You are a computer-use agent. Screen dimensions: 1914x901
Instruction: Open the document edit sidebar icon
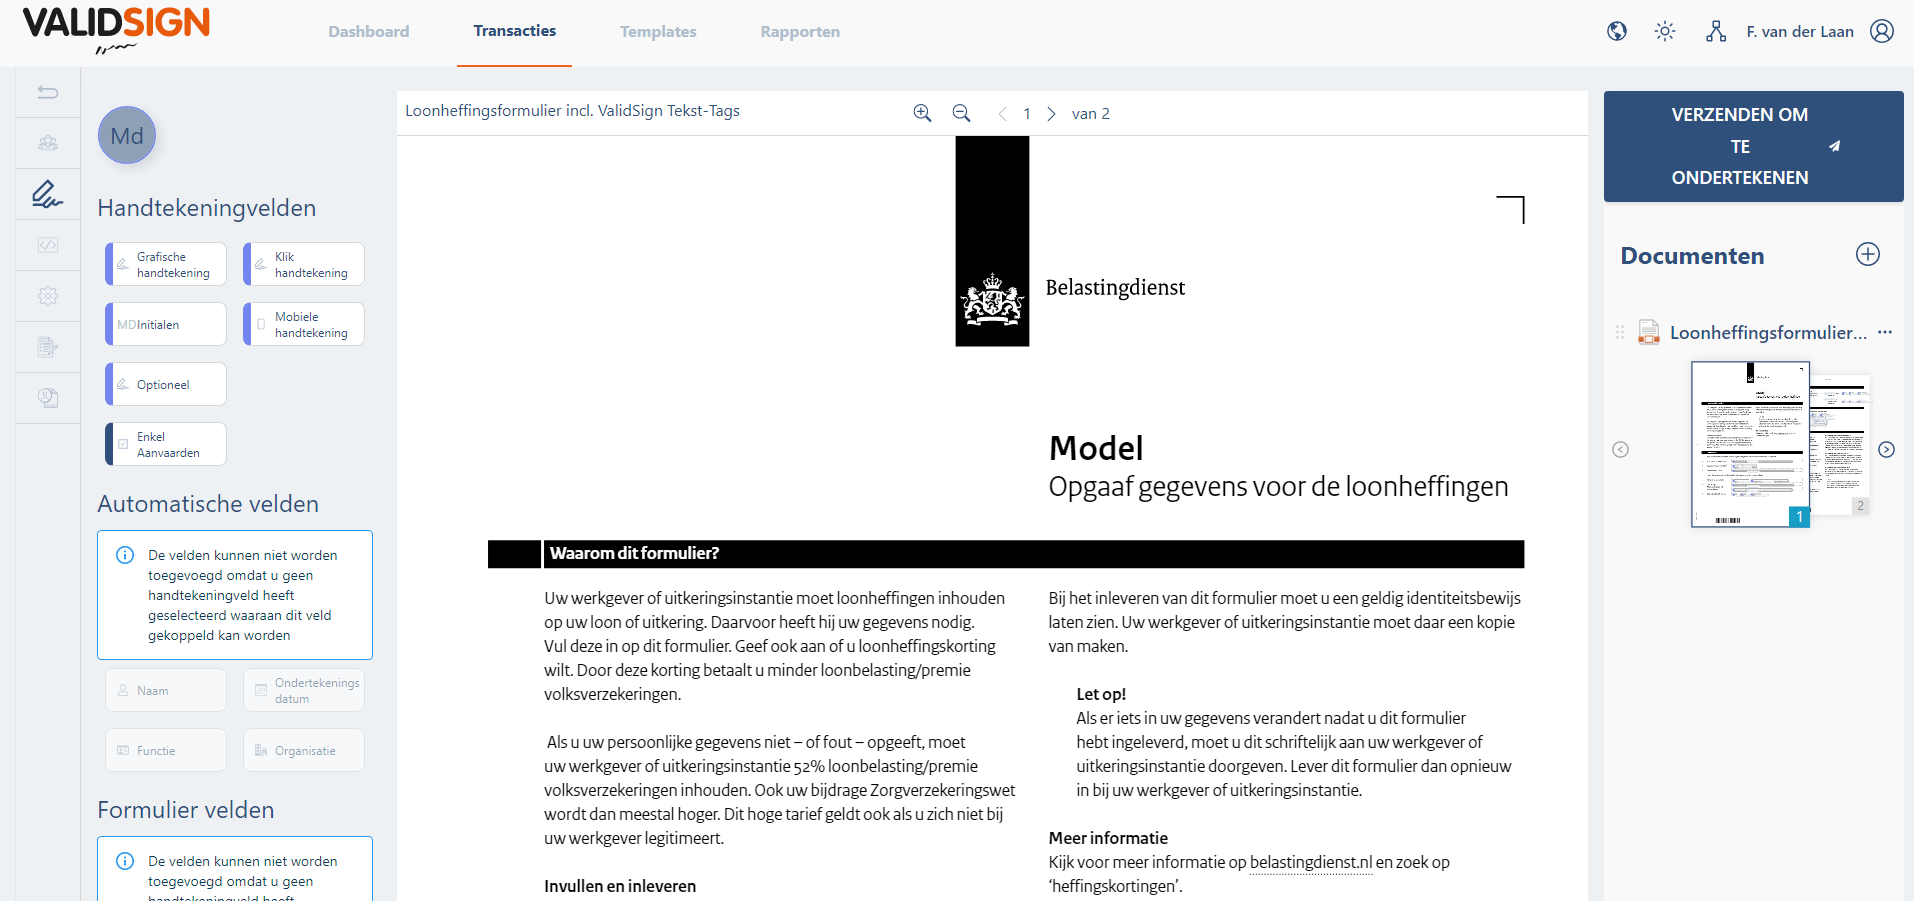(x=48, y=347)
